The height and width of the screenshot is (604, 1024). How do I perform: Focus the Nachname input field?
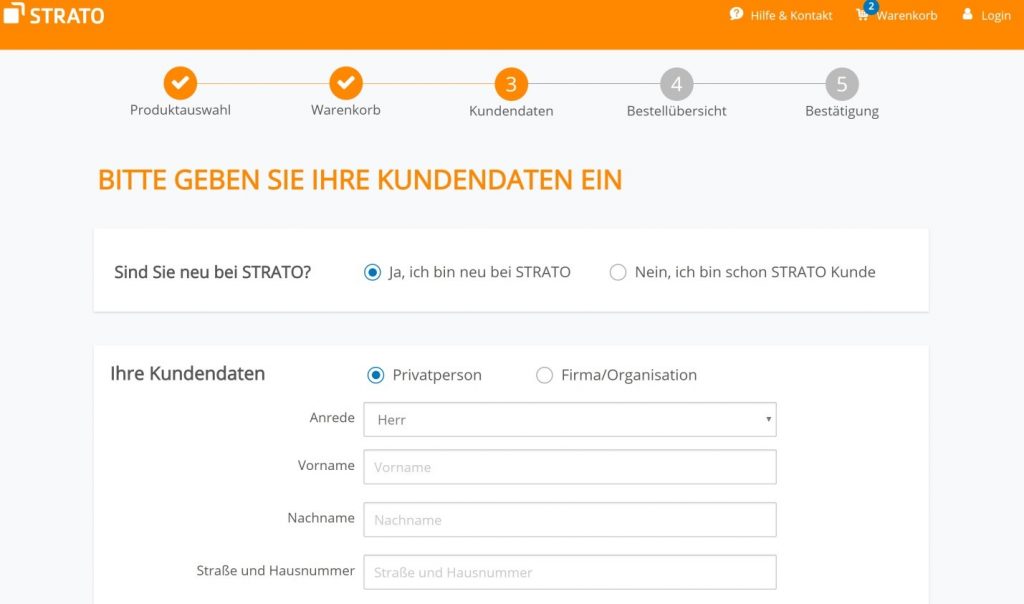coord(569,520)
